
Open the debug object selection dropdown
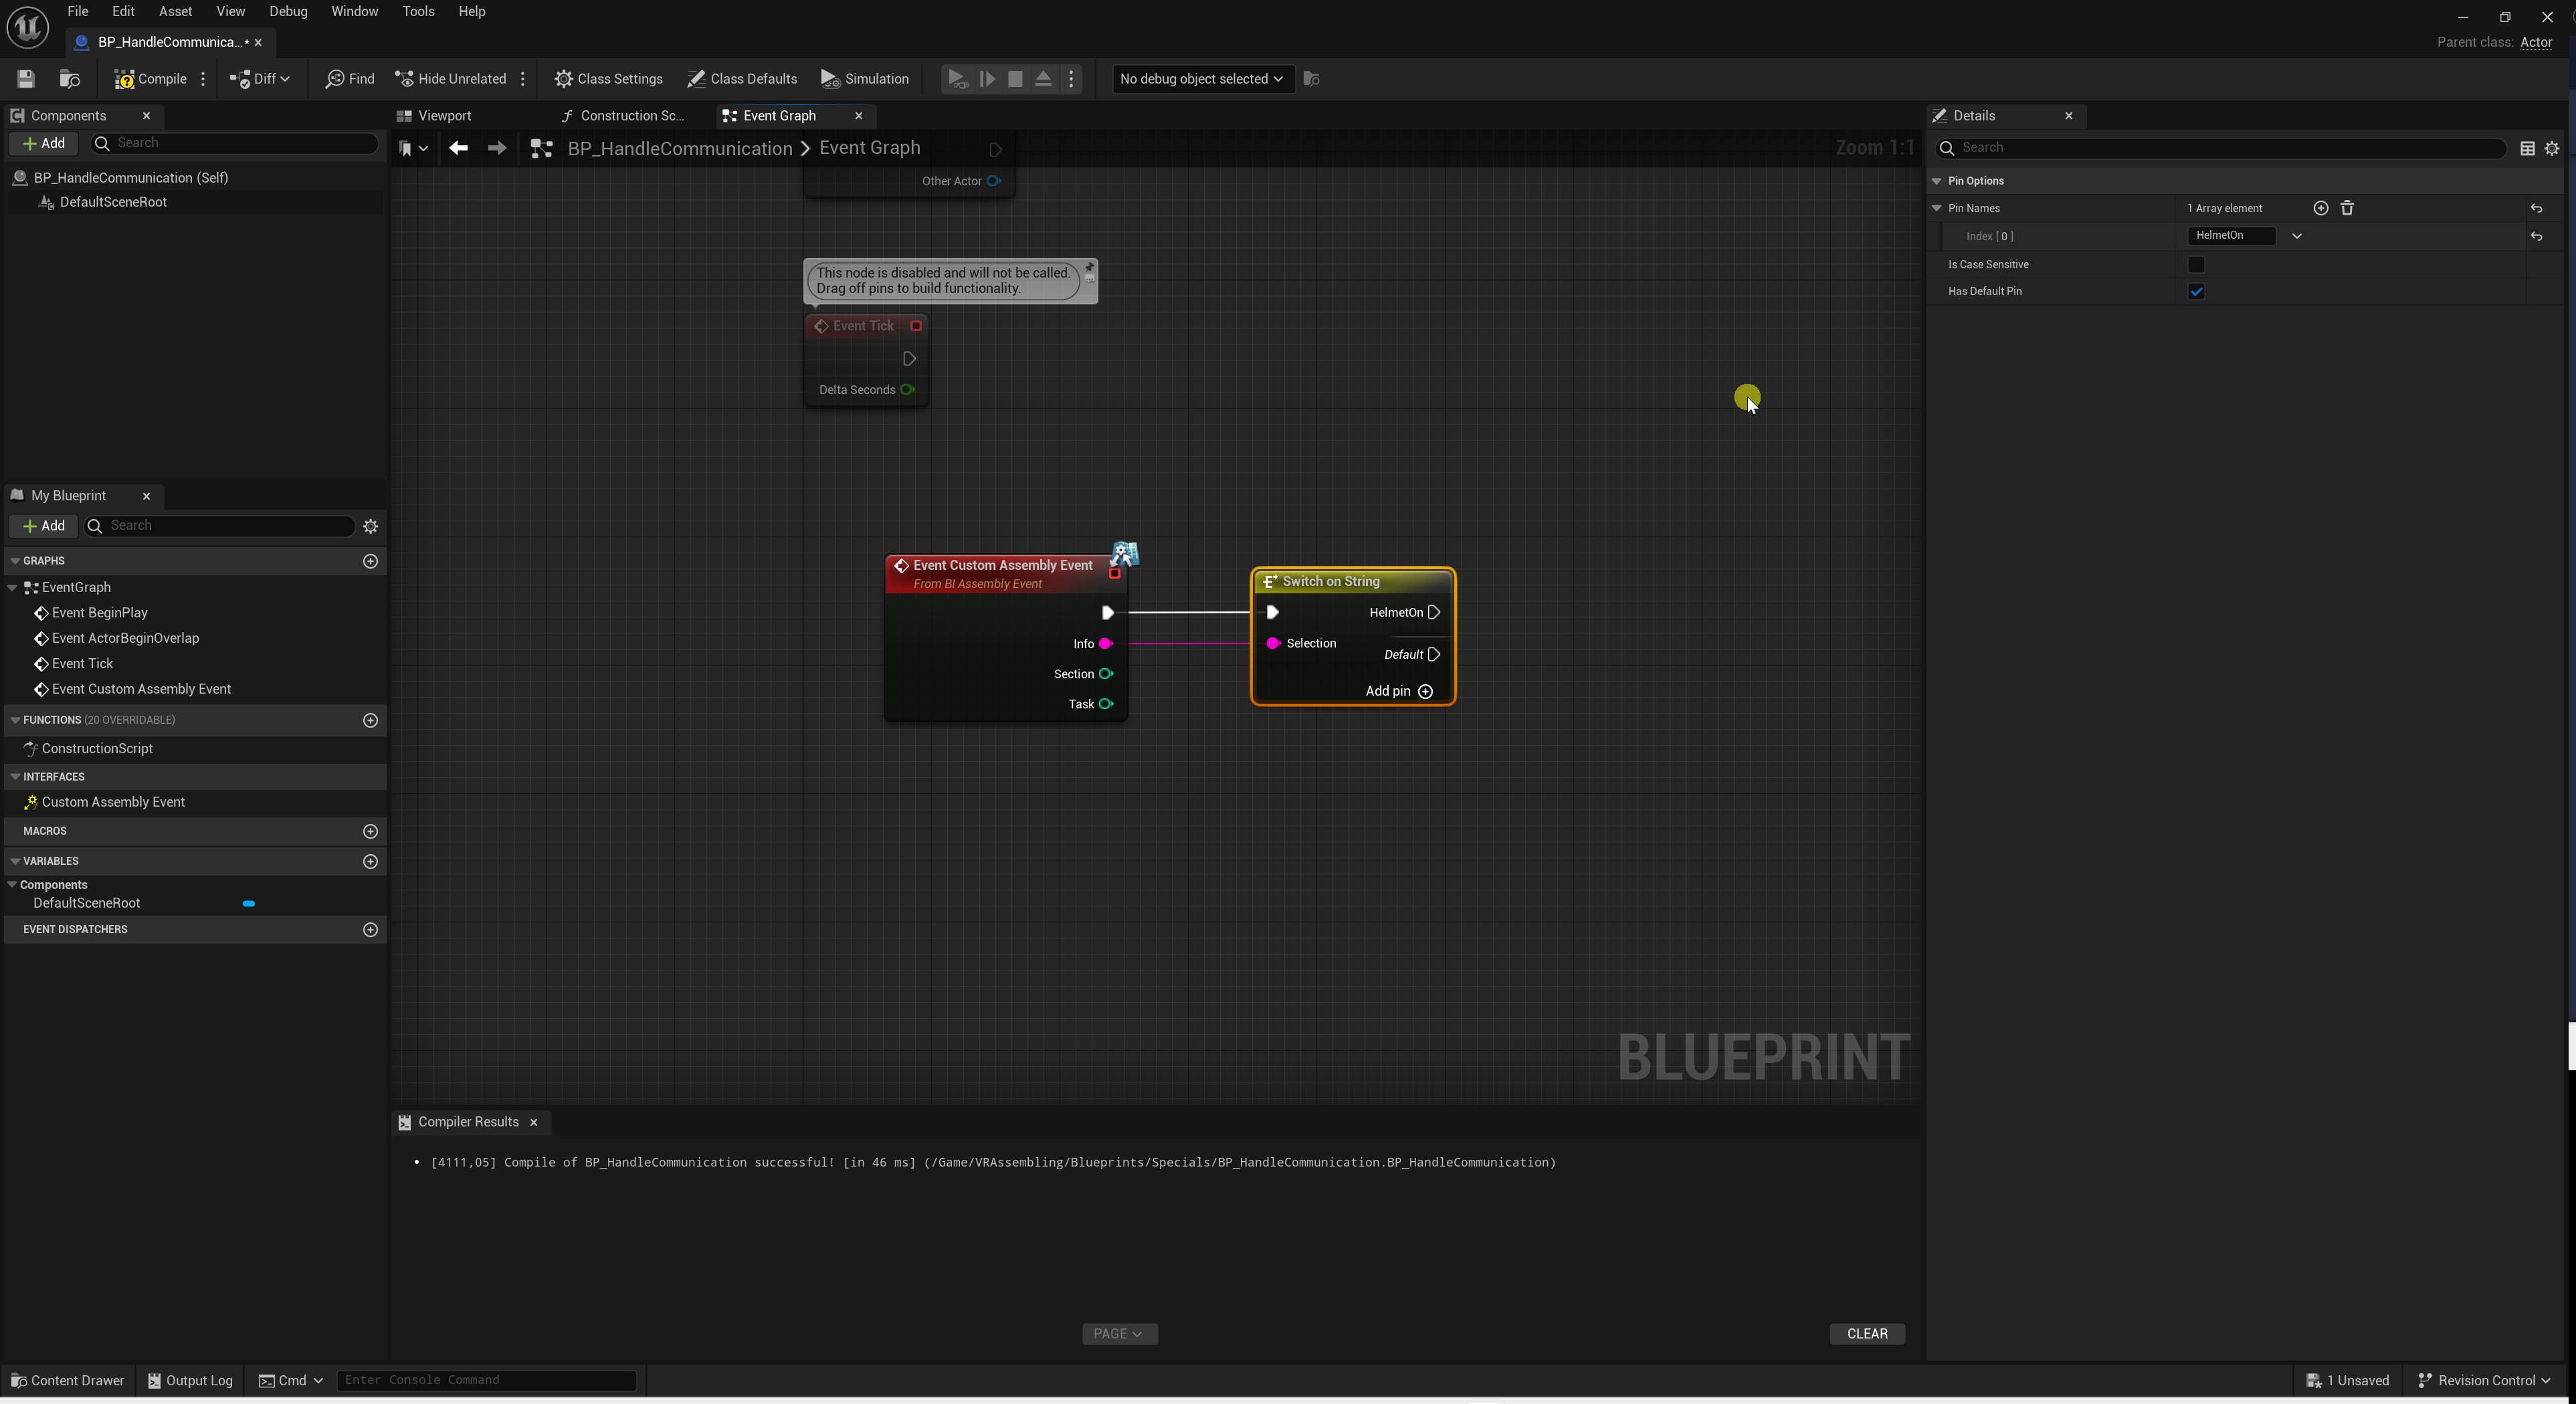pos(1201,79)
